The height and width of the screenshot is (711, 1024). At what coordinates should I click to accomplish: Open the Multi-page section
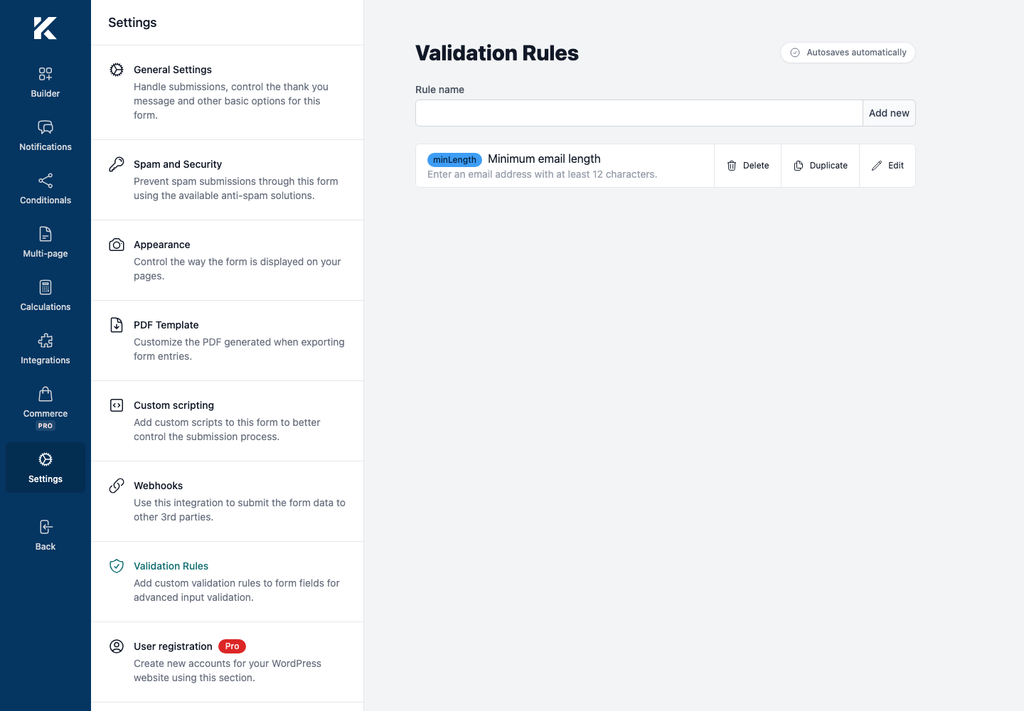(45, 242)
